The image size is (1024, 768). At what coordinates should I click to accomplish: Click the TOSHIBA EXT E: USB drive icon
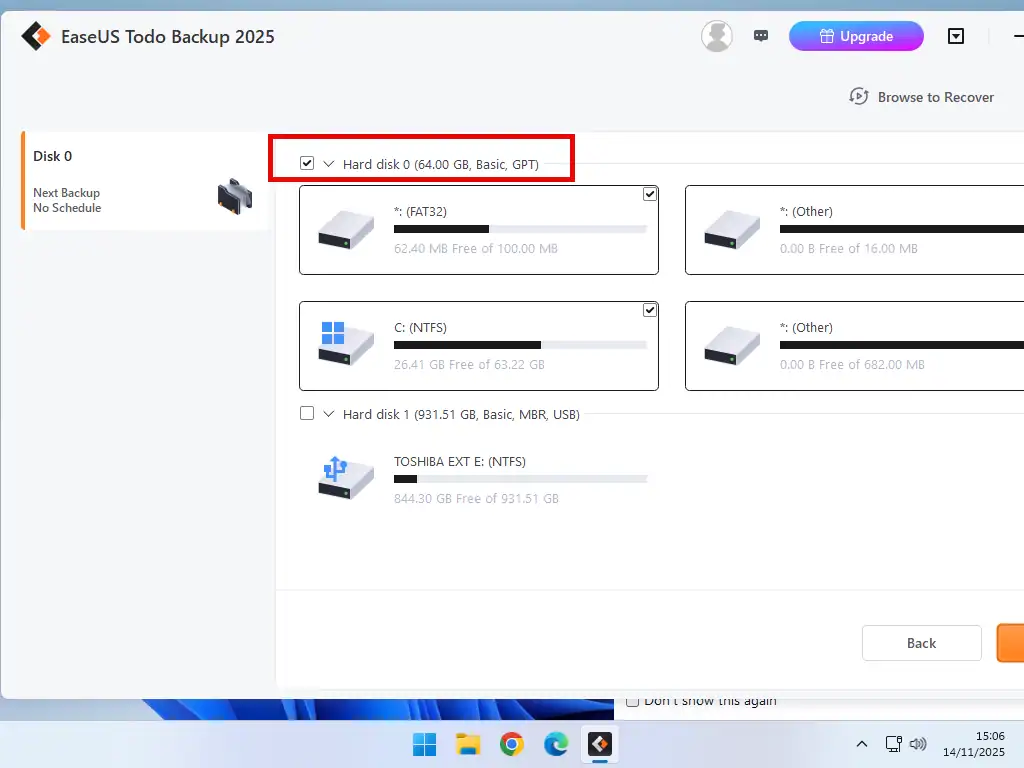click(x=344, y=477)
